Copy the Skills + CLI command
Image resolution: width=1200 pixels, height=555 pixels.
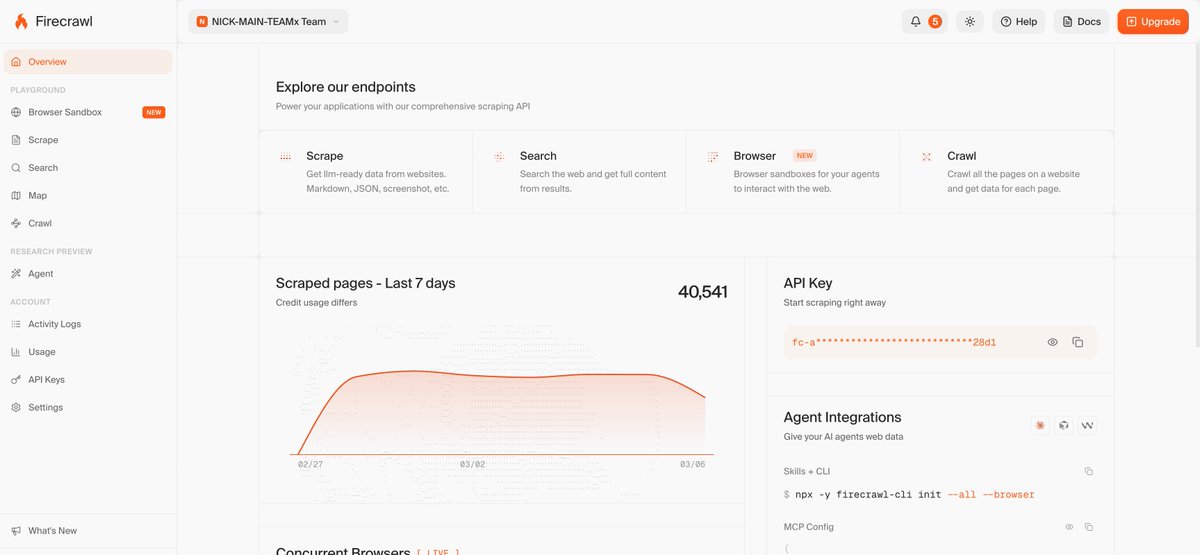pos(1089,471)
